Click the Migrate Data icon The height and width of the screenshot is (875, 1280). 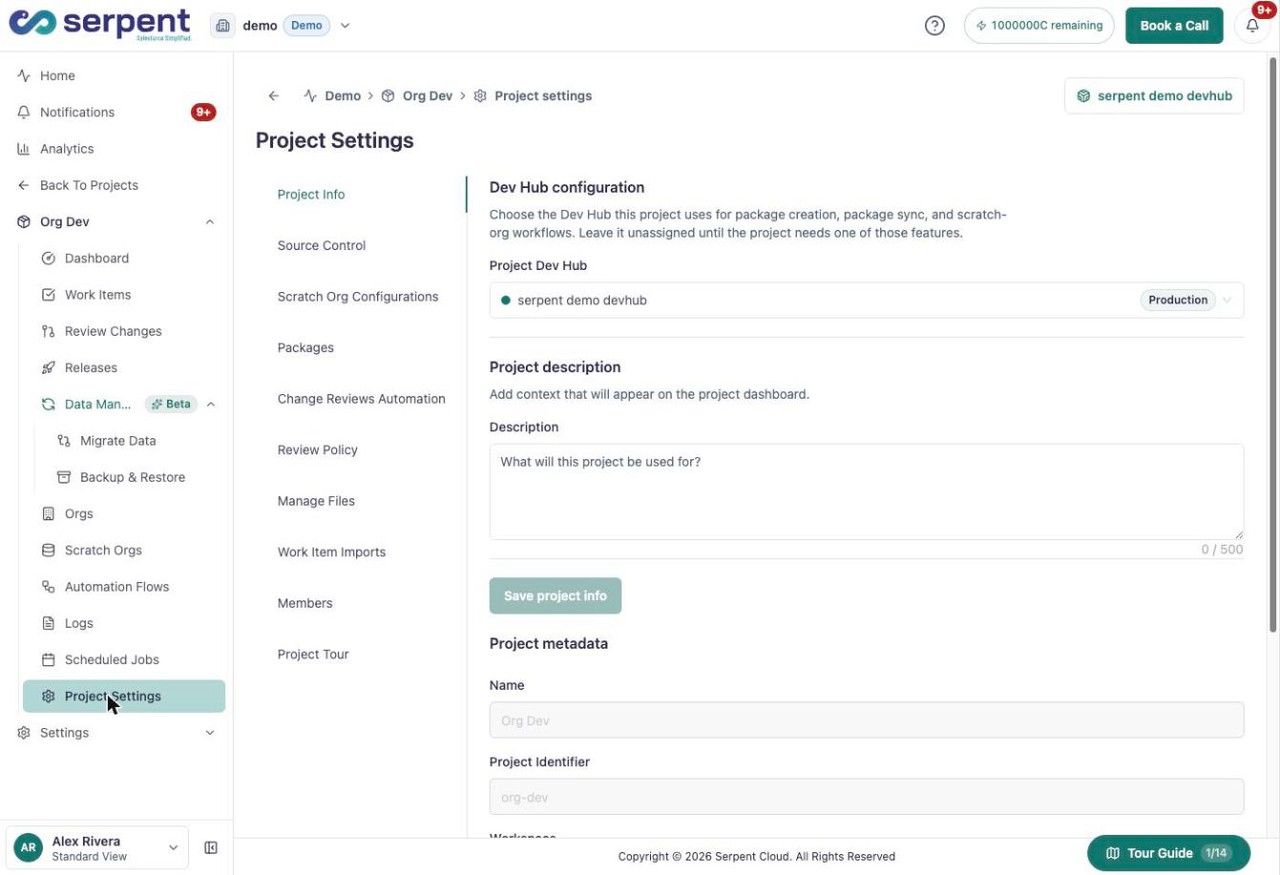coord(64,441)
